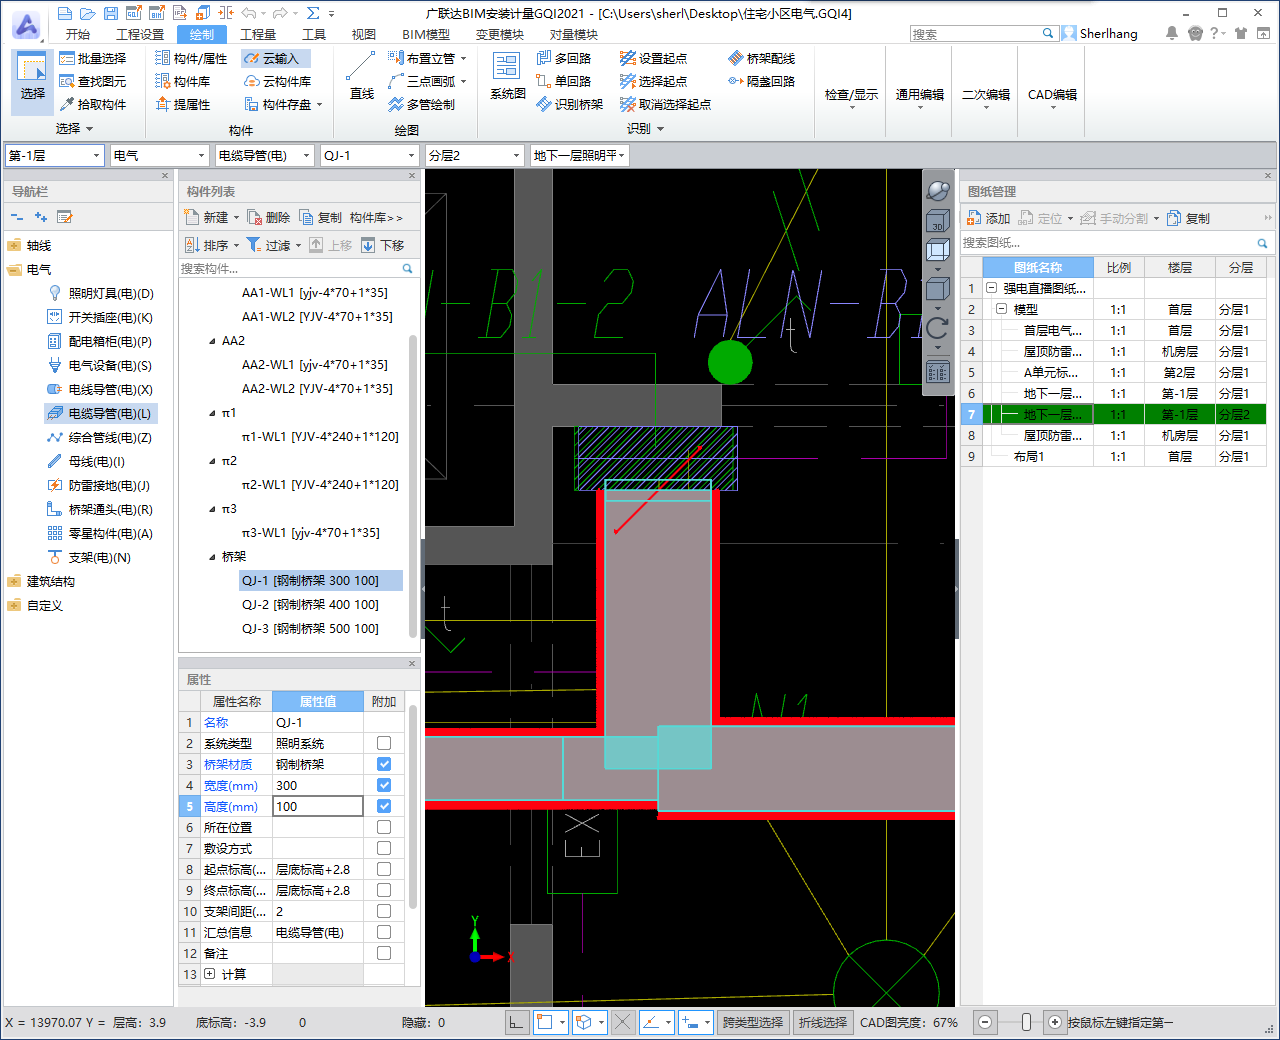This screenshot has height=1040, width=1280.
Task: Click 隔盒回路 junction box circuit
Action: click(761, 81)
